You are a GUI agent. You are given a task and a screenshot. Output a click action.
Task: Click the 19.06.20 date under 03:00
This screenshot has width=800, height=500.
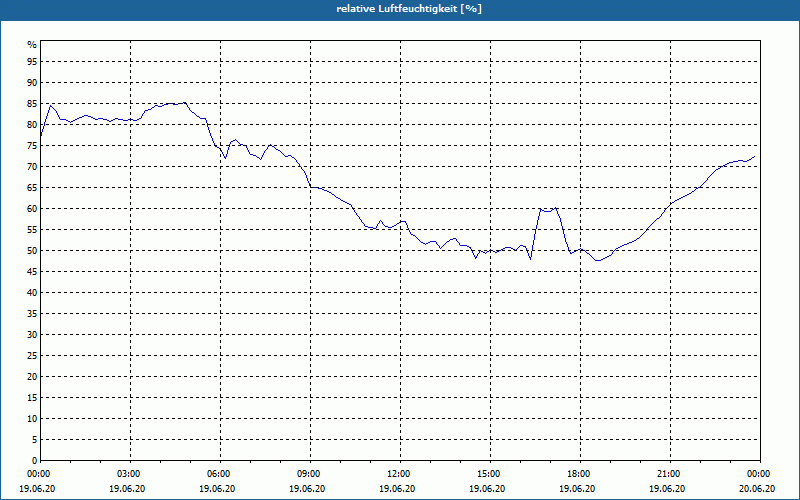coord(127,489)
